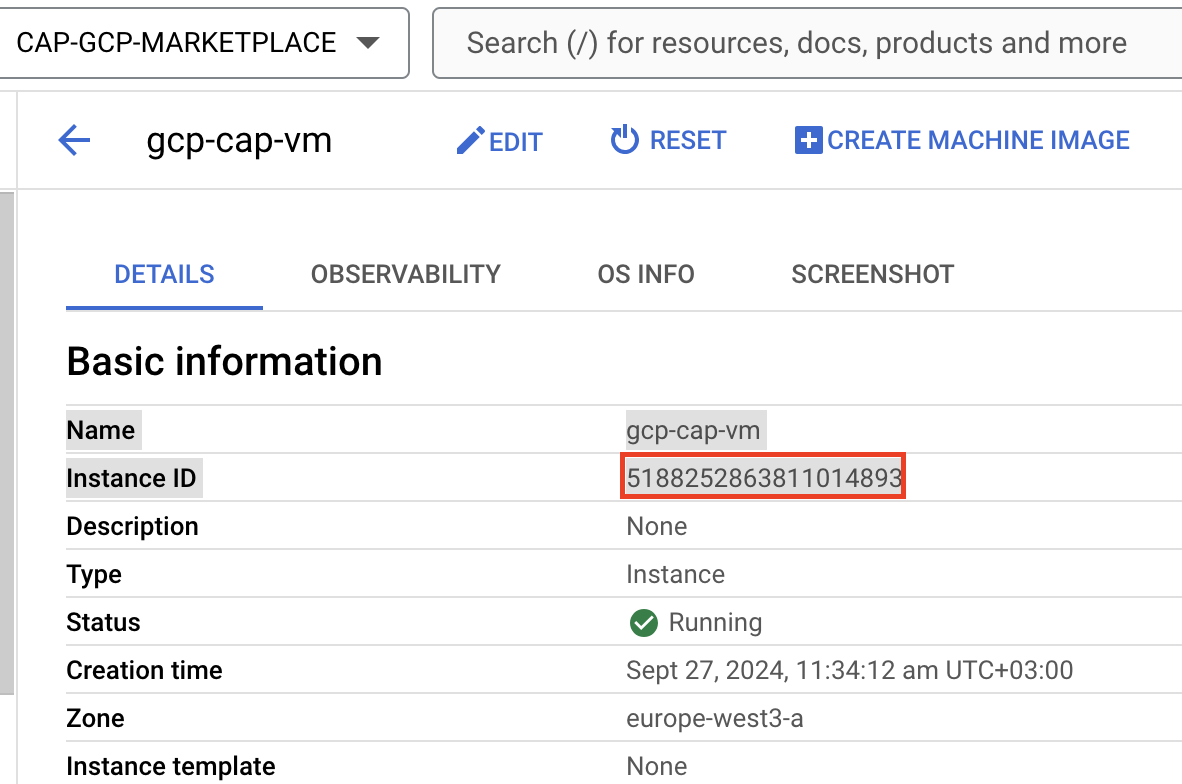Focus the resources search field
Viewport: 1182px width, 784px height.
pyautogui.click(x=800, y=43)
